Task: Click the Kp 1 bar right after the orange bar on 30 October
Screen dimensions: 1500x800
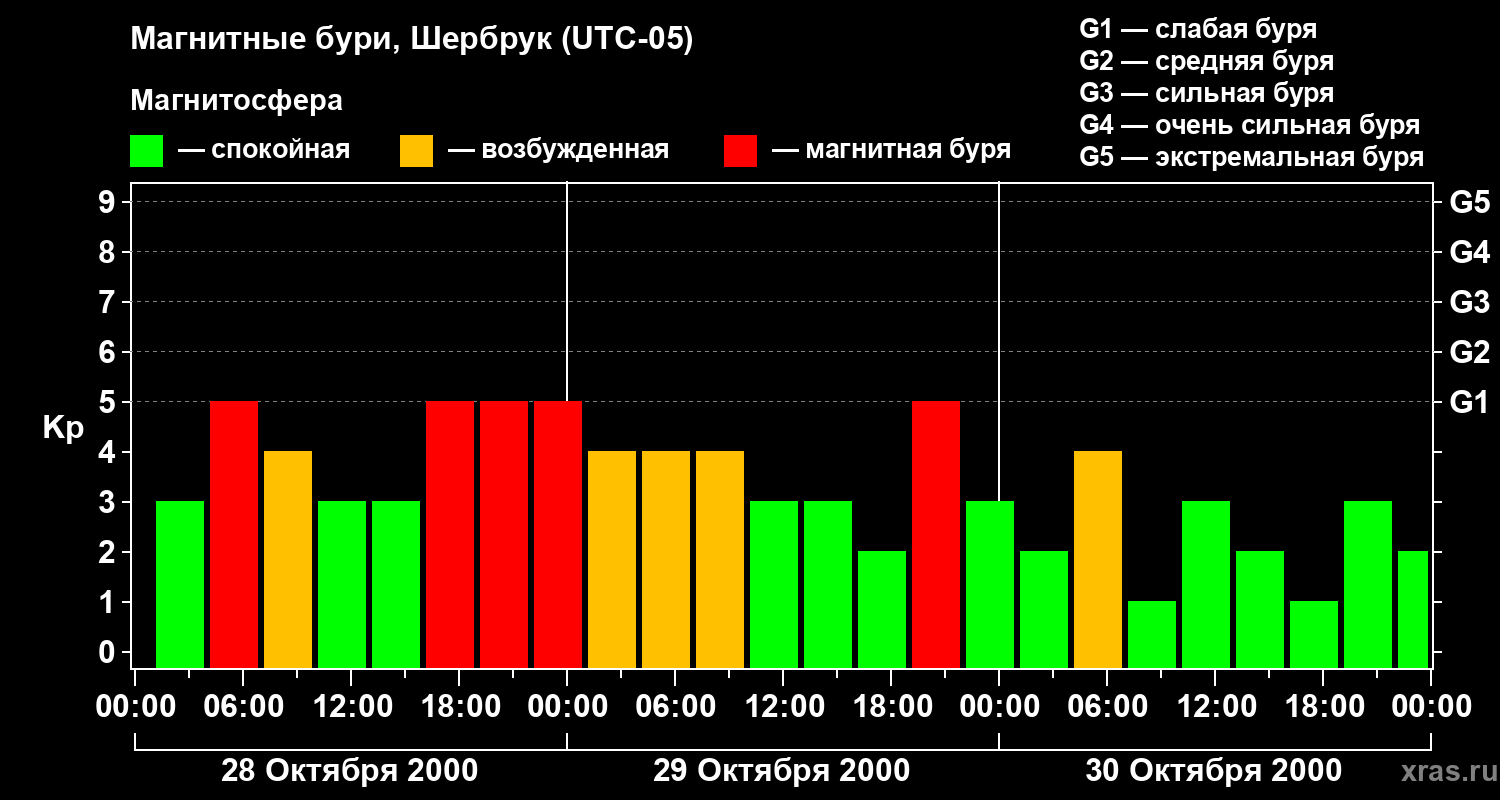Action: 1152,634
